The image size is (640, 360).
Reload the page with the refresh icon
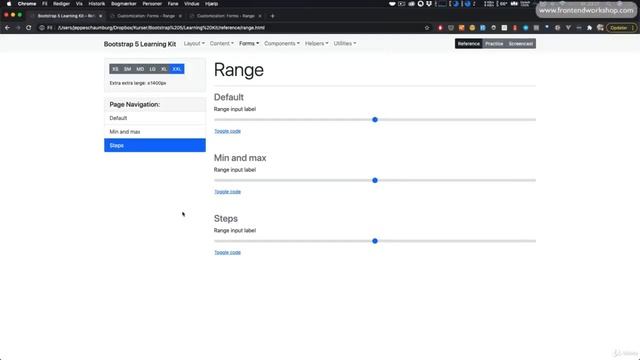[x=29, y=28]
